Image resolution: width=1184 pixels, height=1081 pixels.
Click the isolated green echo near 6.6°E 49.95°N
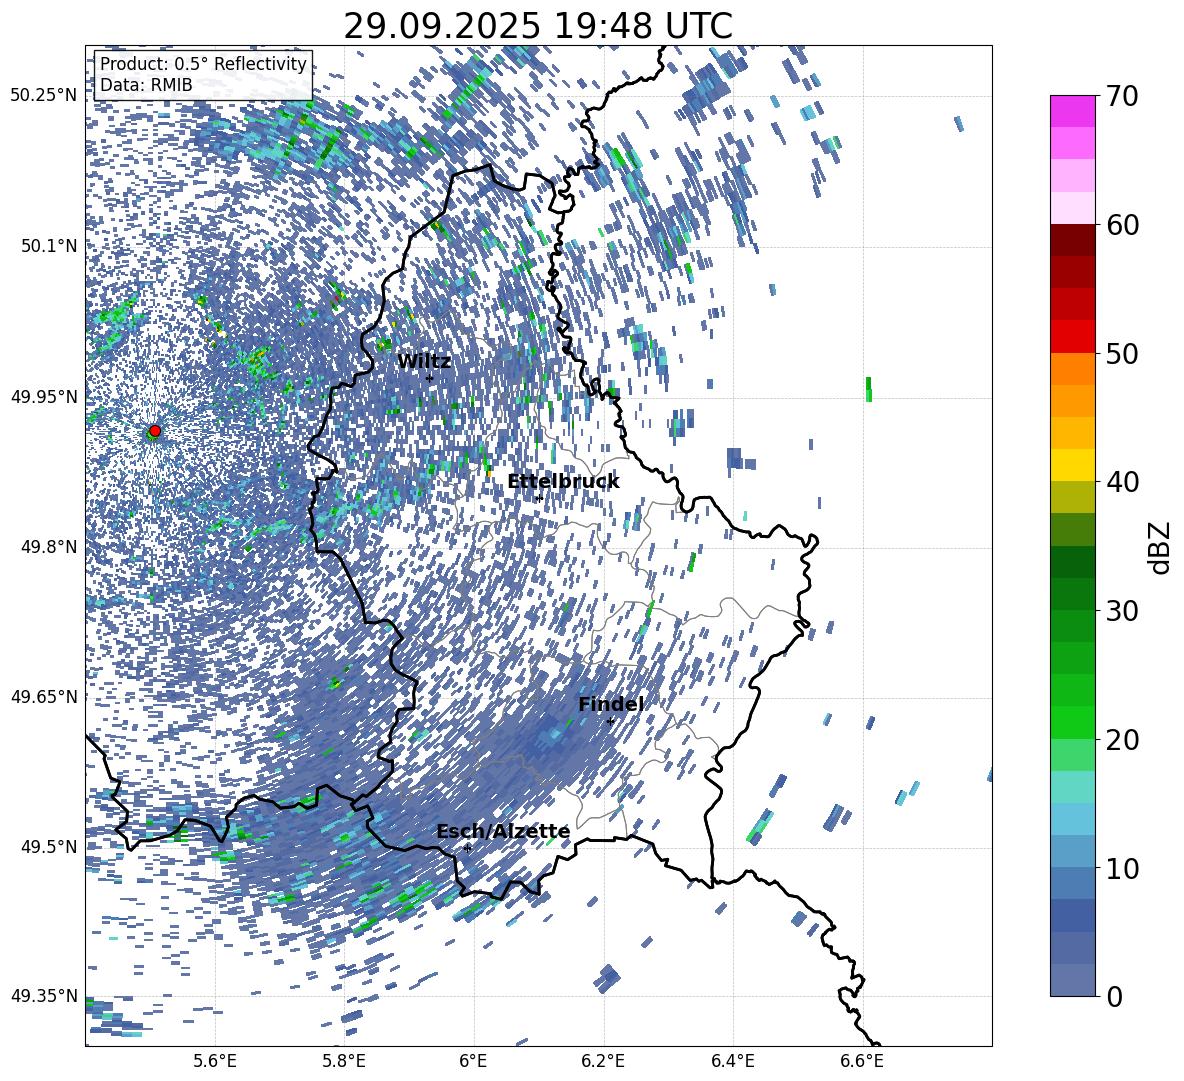869,389
